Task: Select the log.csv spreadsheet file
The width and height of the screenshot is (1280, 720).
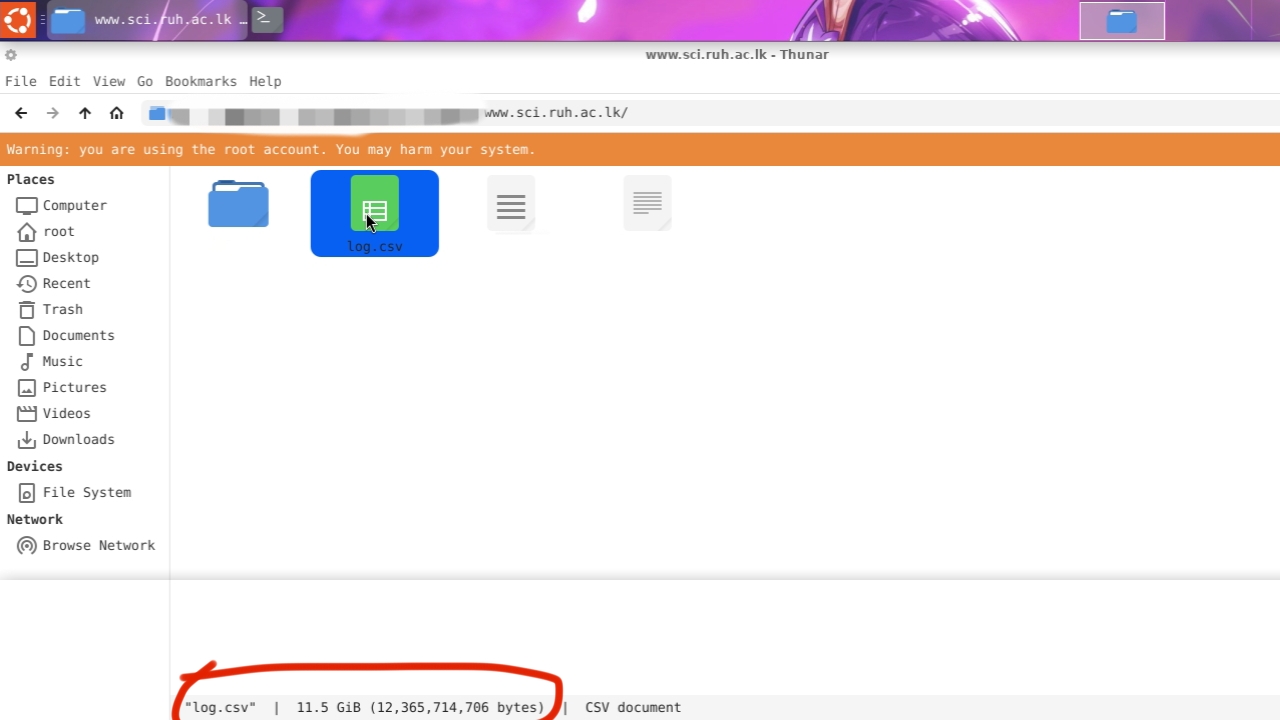Action: click(x=374, y=212)
